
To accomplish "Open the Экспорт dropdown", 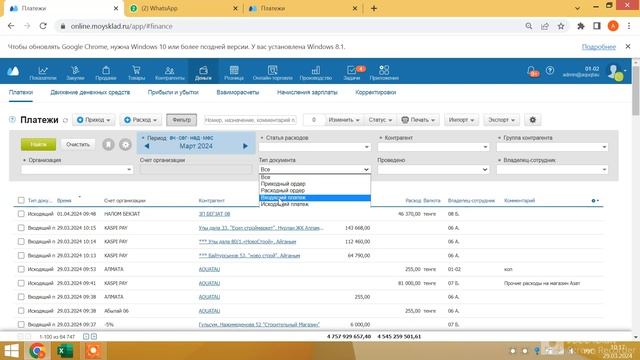I will (501, 120).
